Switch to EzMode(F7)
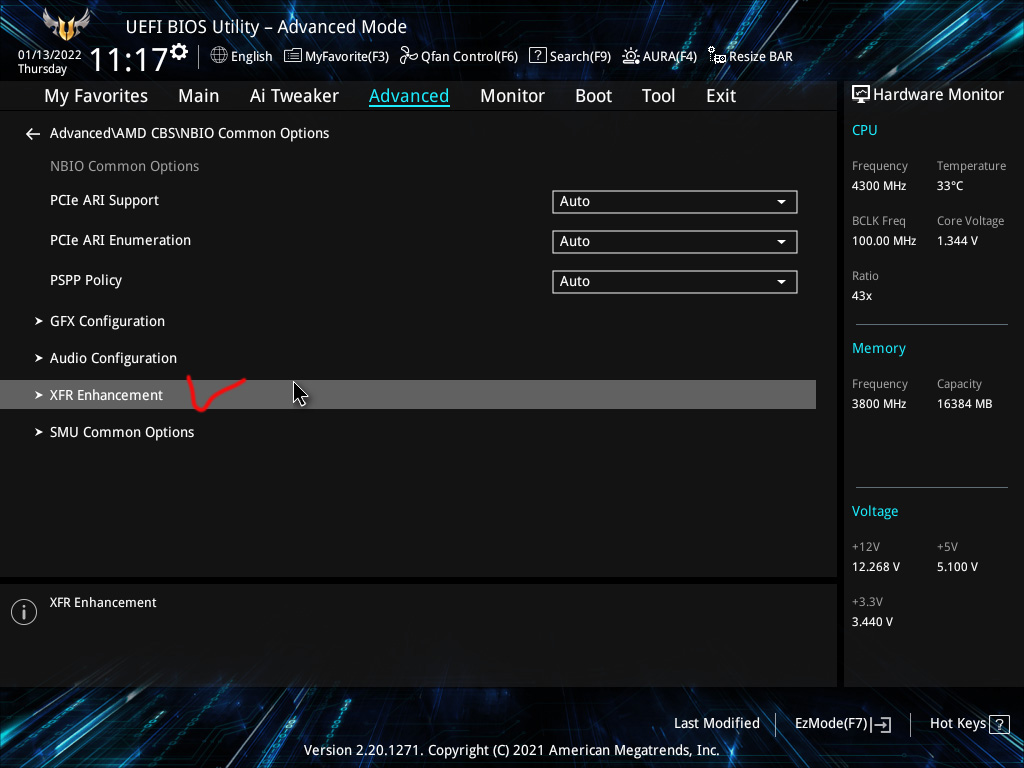Image resolution: width=1024 pixels, height=768 pixels. click(x=842, y=724)
